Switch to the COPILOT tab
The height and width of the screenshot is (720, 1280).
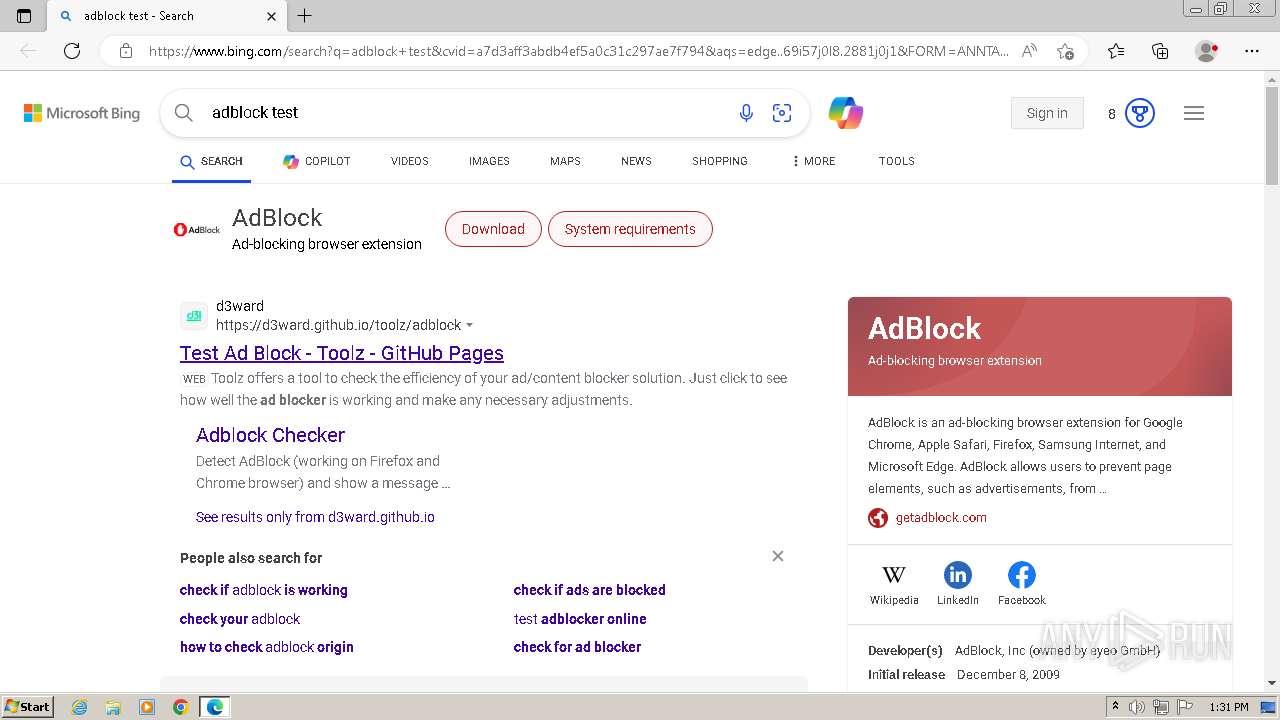(316, 161)
